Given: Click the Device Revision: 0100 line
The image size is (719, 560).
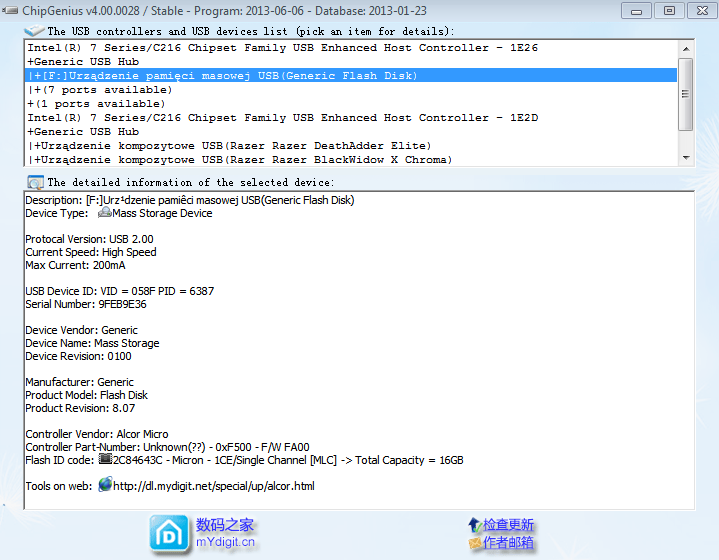Looking at the screenshot, I should [x=78, y=356].
